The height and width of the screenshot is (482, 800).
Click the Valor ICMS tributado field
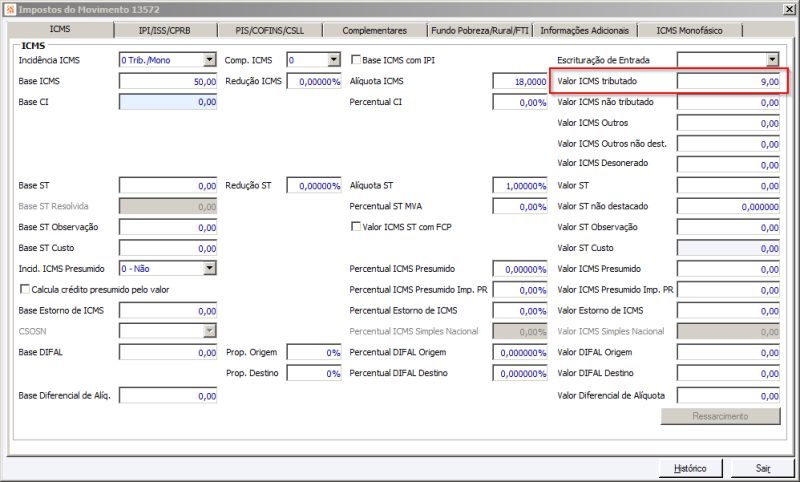point(729,81)
